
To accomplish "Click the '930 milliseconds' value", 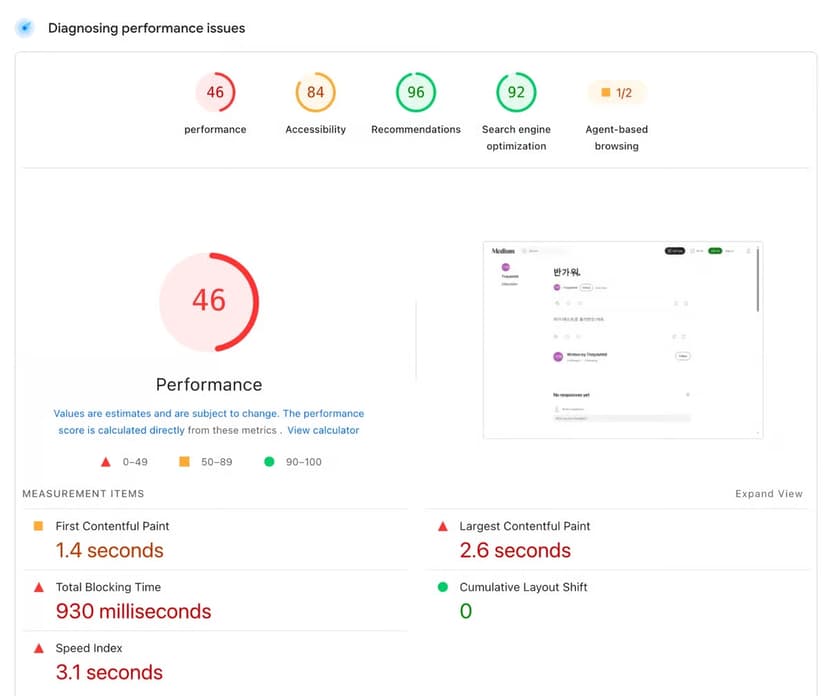I will coord(134,611).
